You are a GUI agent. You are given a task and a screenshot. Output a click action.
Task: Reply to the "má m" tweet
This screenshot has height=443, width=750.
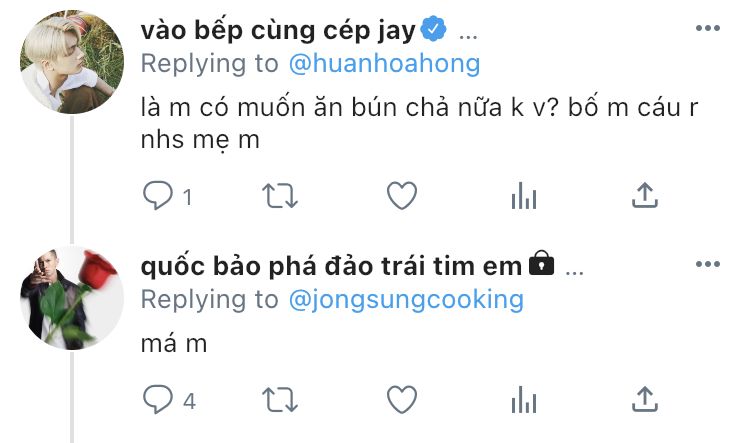(x=157, y=399)
